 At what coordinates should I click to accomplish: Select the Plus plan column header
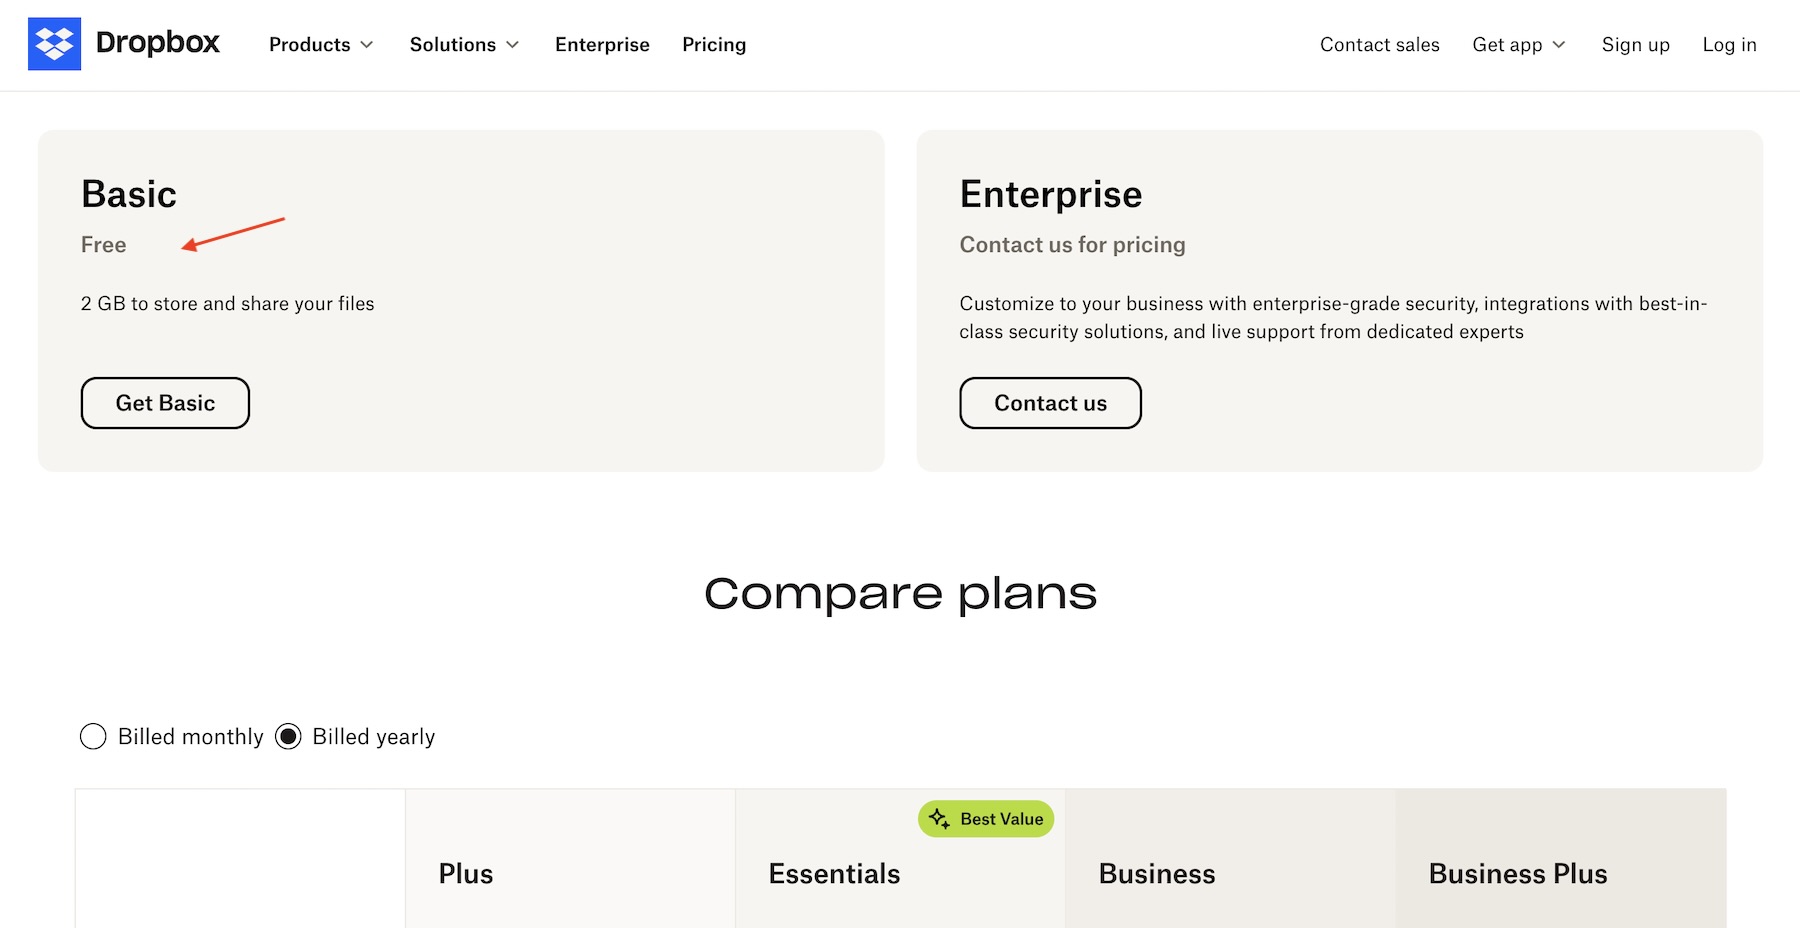point(466,874)
